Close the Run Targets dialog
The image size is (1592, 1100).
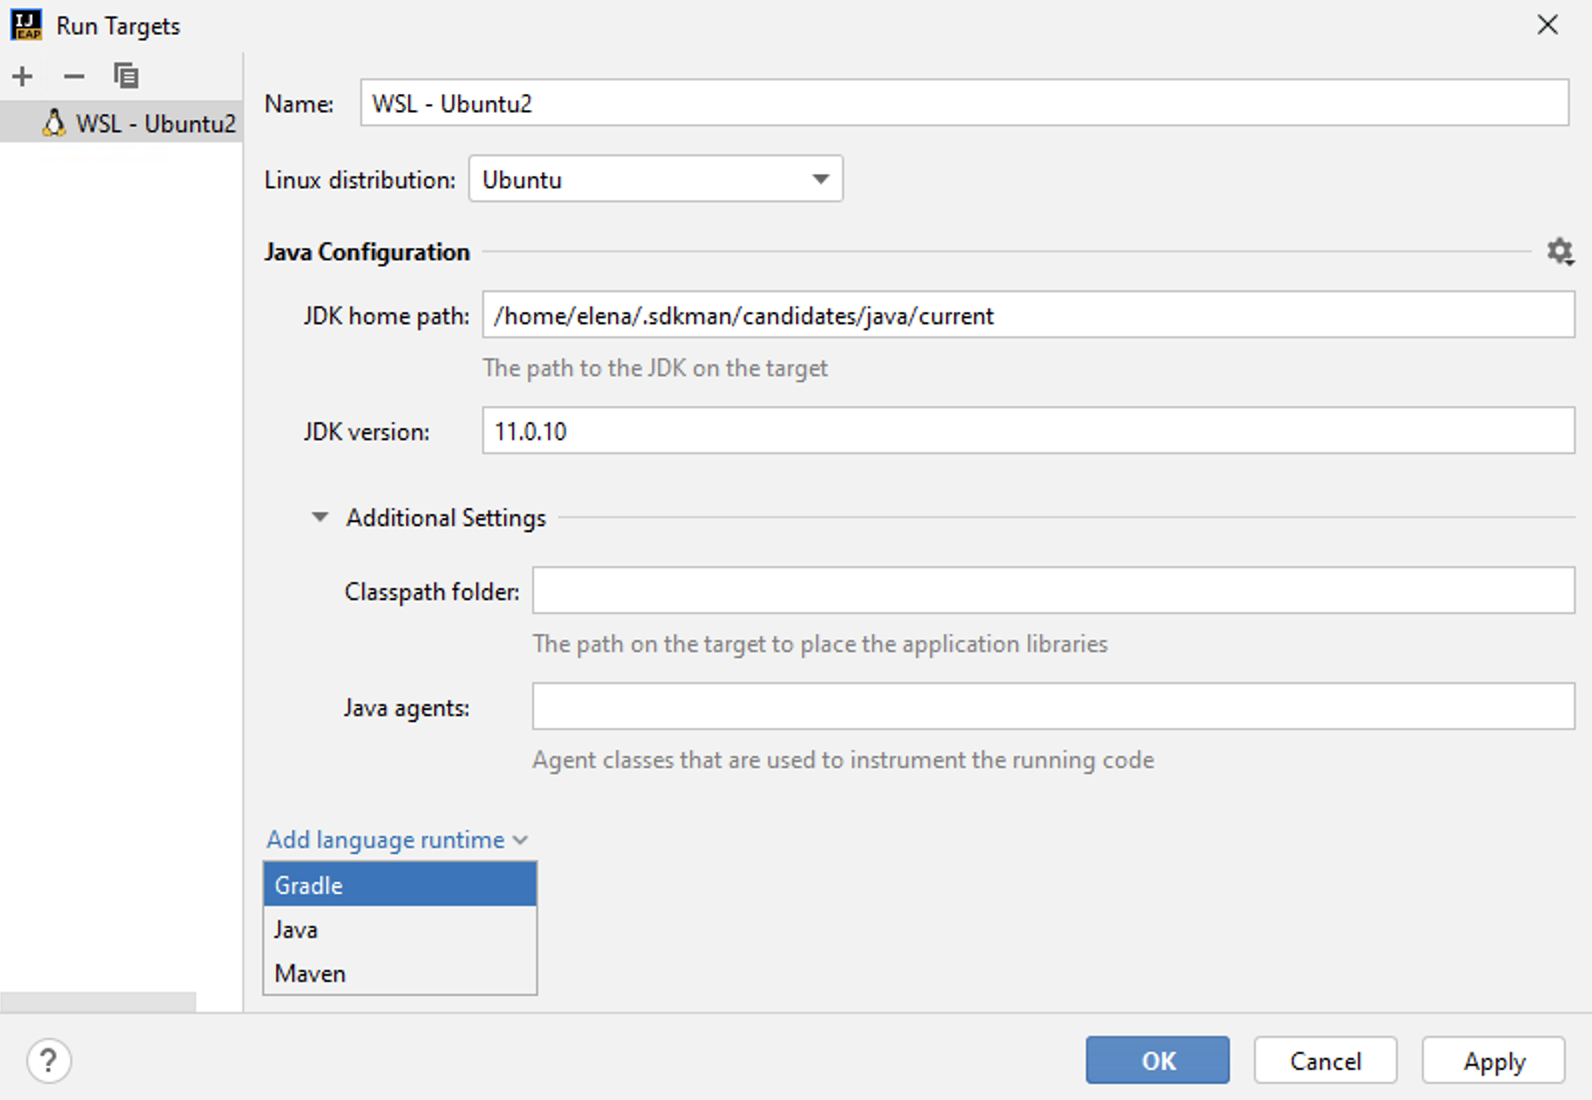click(1547, 25)
